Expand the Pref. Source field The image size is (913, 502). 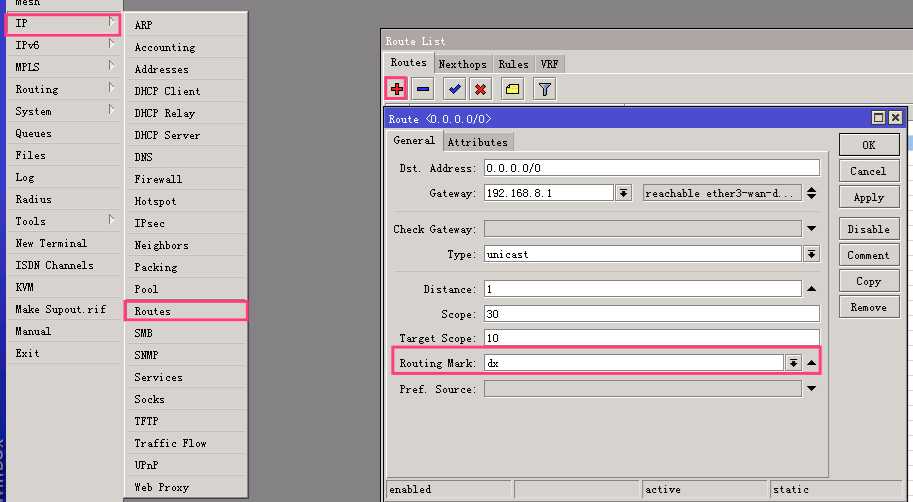[x=811, y=388]
